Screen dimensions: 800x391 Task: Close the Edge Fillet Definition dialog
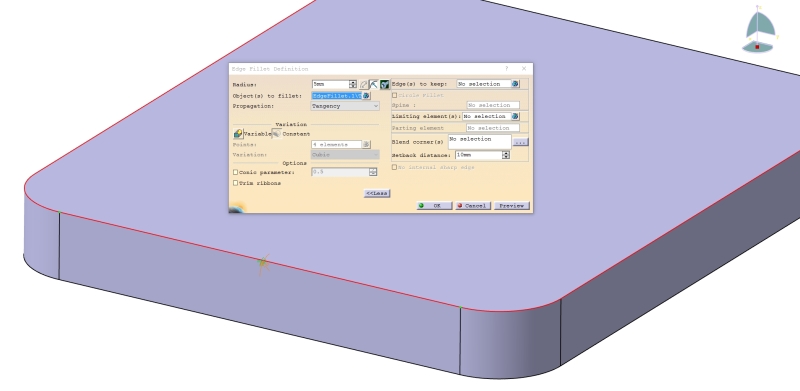[x=524, y=68]
